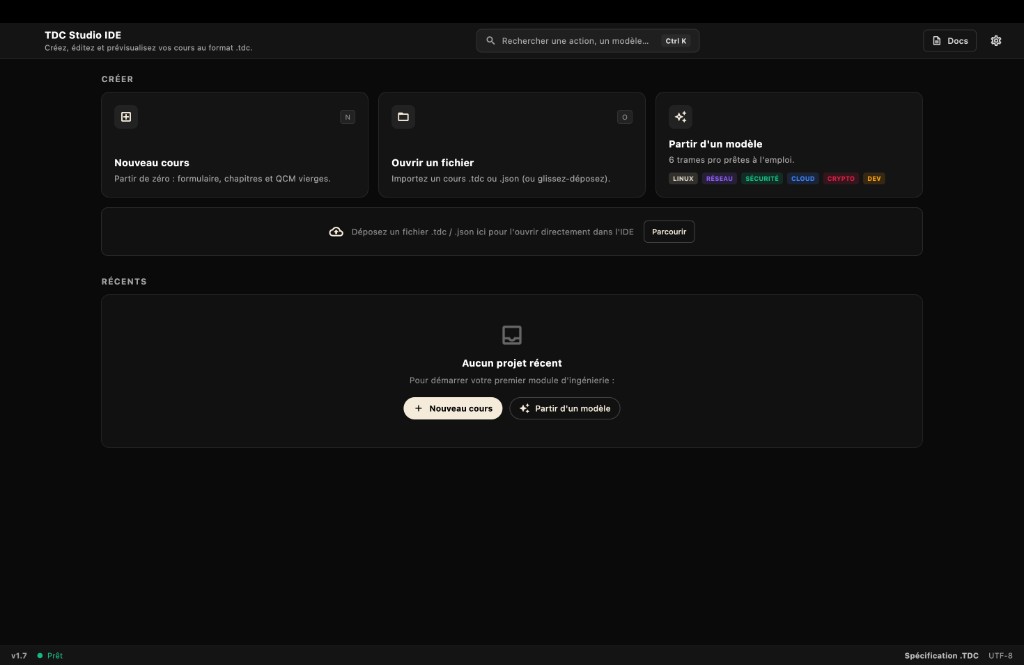1024x665 pixels.
Task: Click the Aucun projet récent heading
Action: (512, 363)
